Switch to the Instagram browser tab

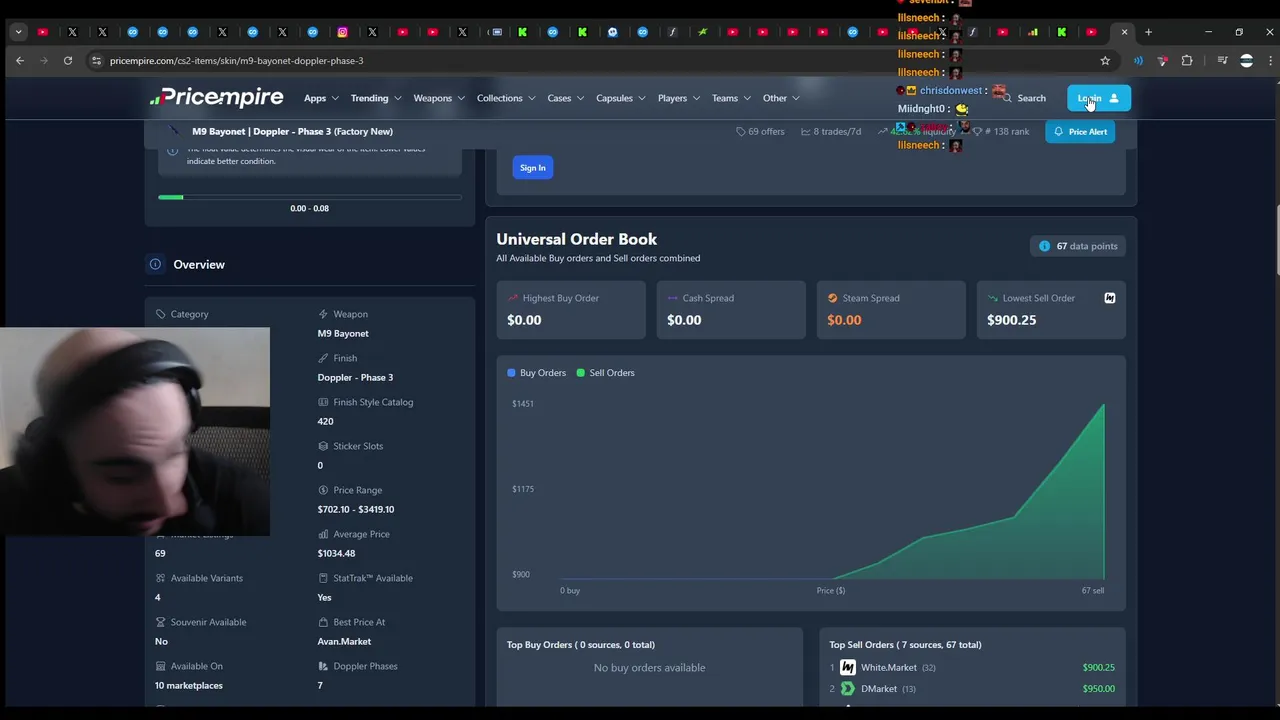pyautogui.click(x=342, y=32)
